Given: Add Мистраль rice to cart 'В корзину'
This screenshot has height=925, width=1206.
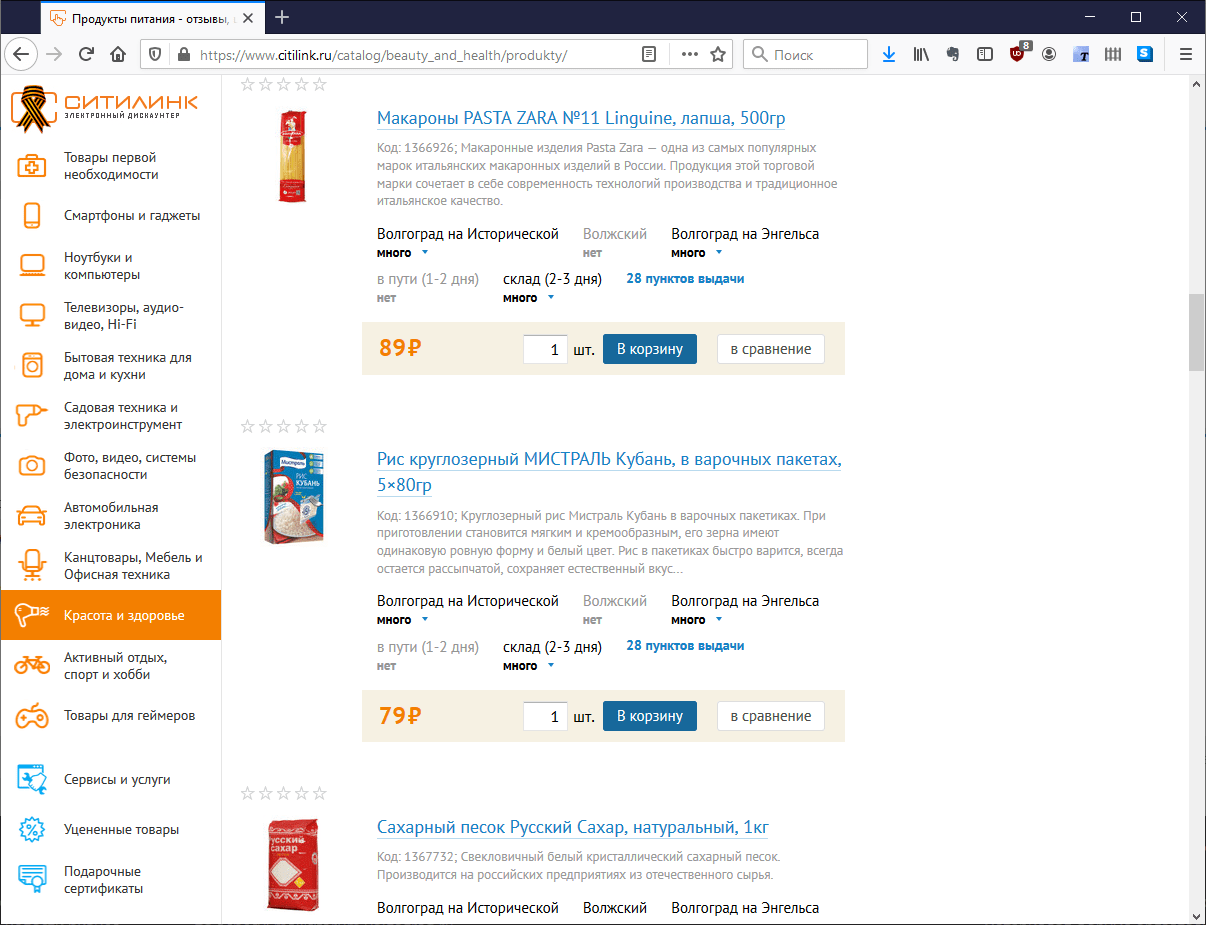Looking at the screenshot, I should (x=650, y=716).
